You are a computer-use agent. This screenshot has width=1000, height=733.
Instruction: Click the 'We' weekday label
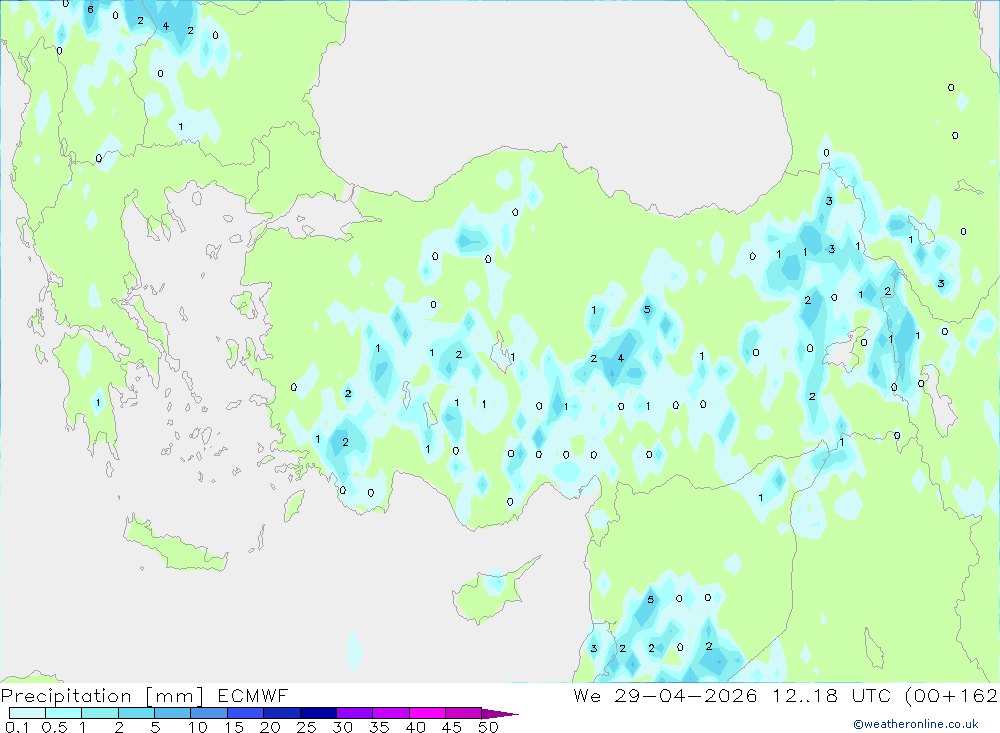point(587,695)
